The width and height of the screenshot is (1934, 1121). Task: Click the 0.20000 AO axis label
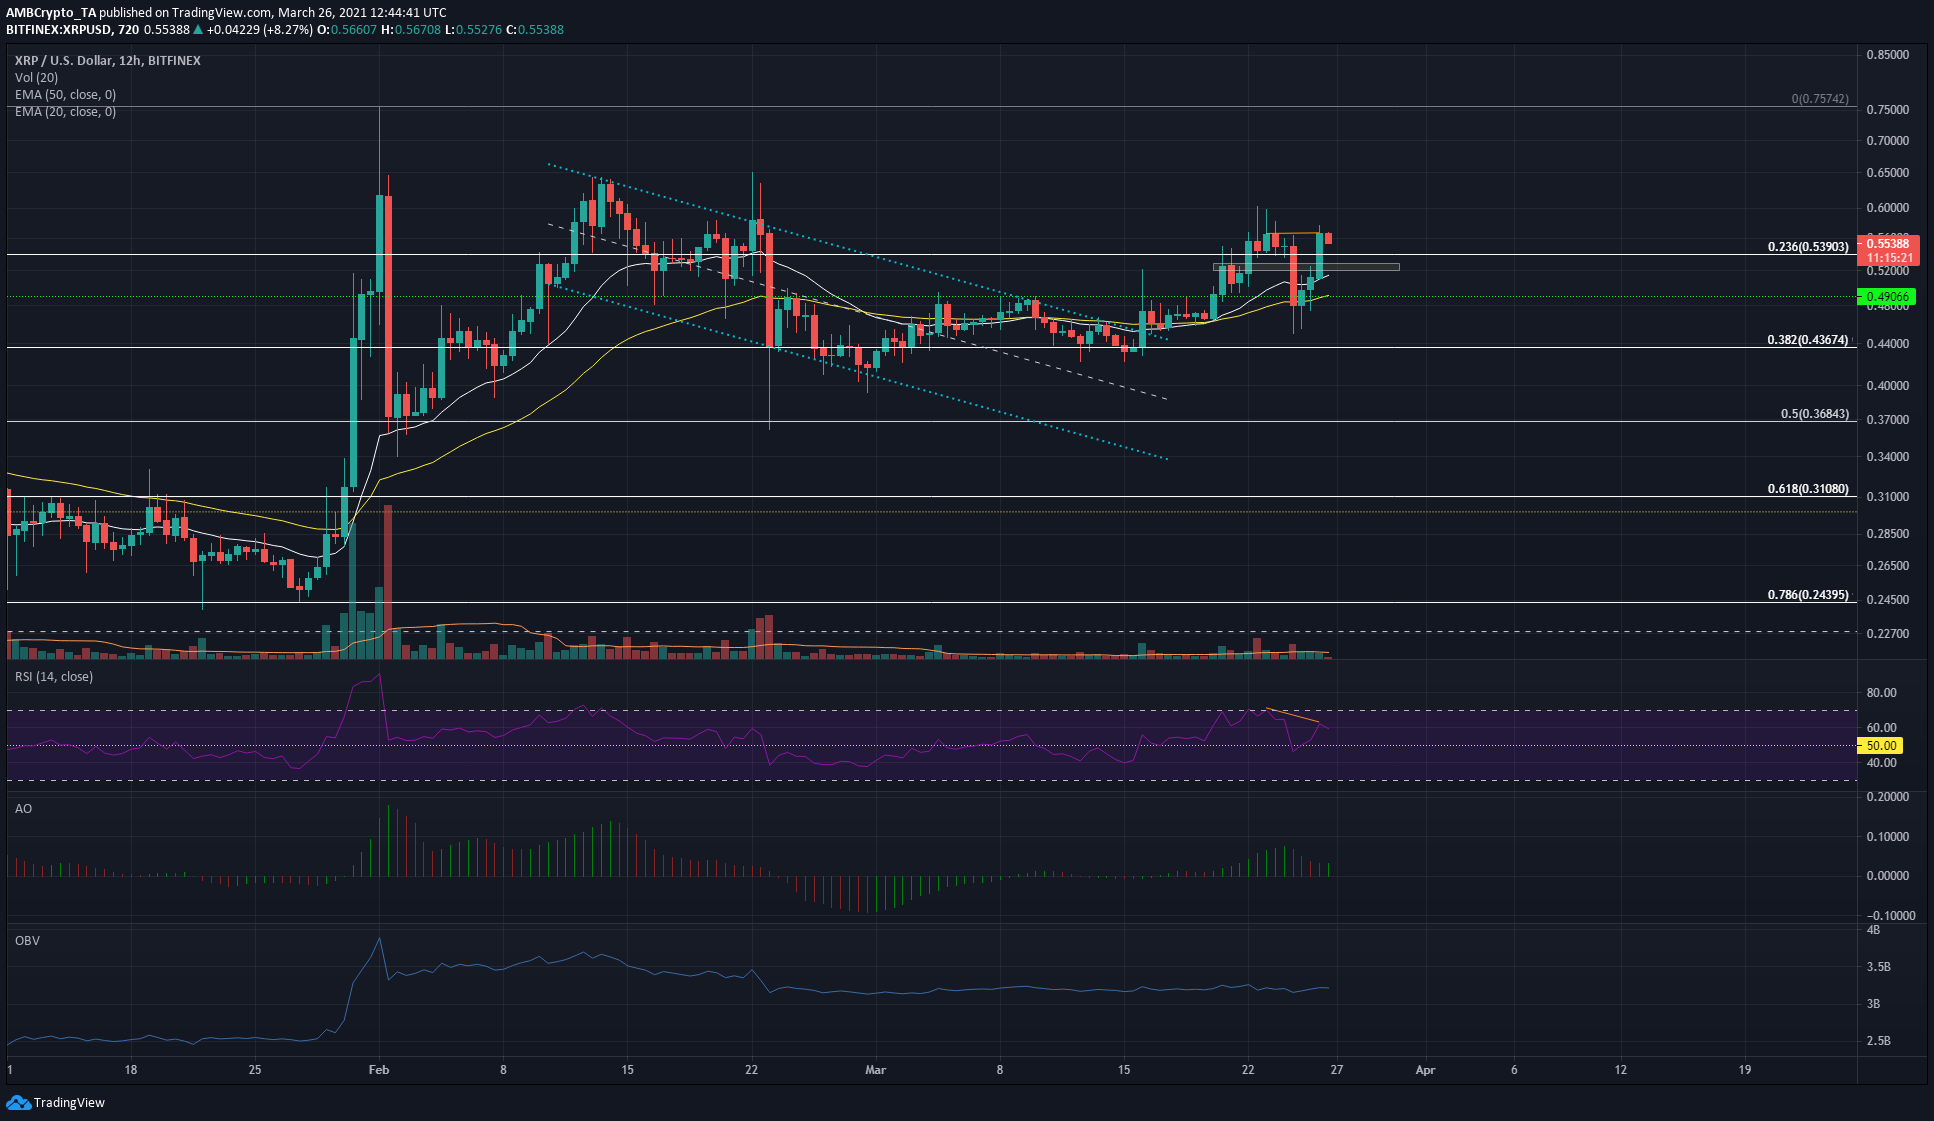click(1887, 797)
